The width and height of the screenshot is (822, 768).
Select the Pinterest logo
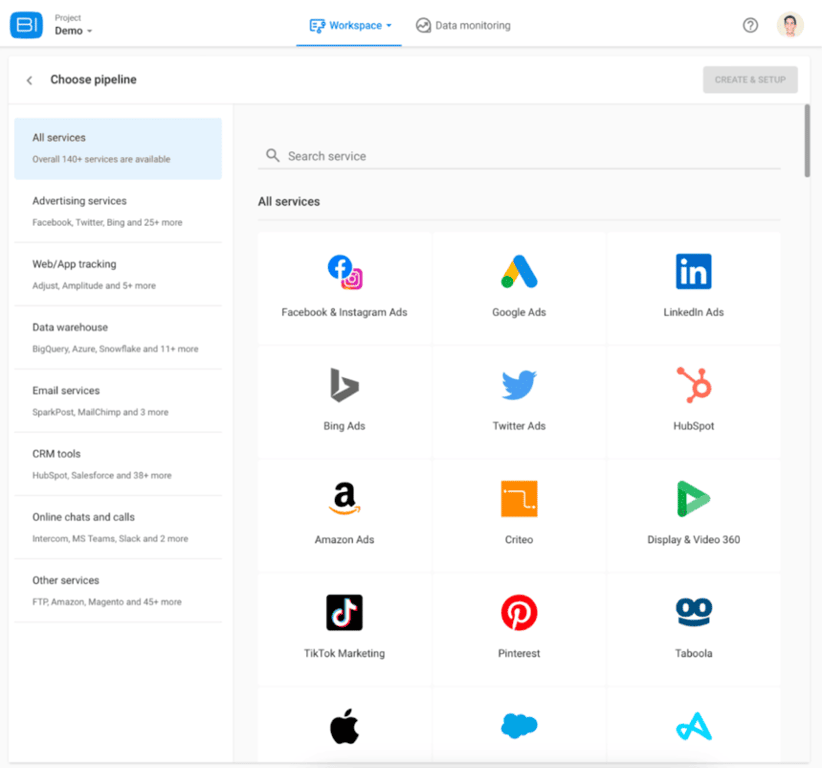pyautogui.click(x=519, y=612)
